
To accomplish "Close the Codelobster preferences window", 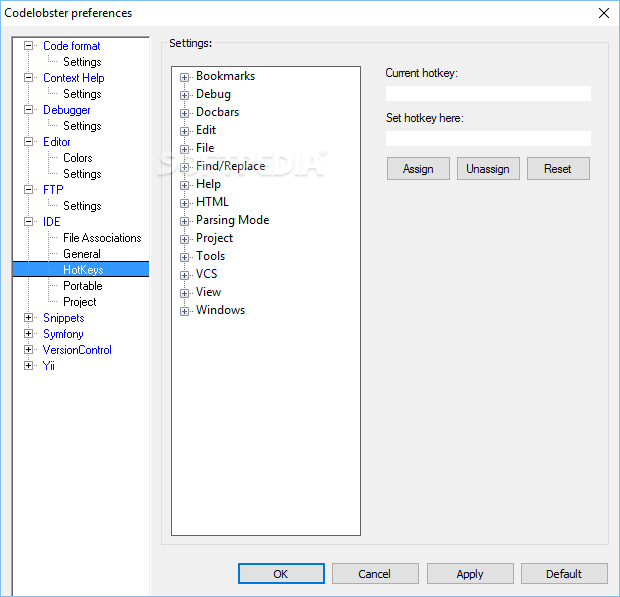I will point(603,13).
